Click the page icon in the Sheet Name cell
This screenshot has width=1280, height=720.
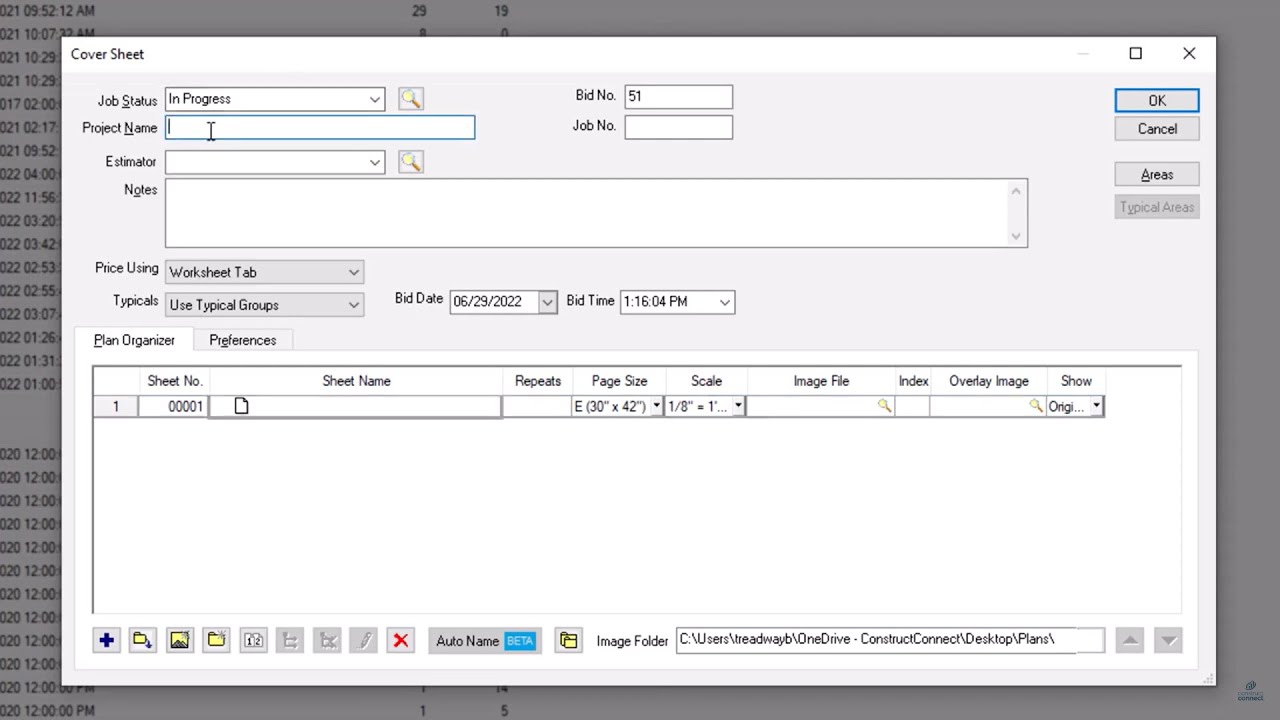[241, 406]
